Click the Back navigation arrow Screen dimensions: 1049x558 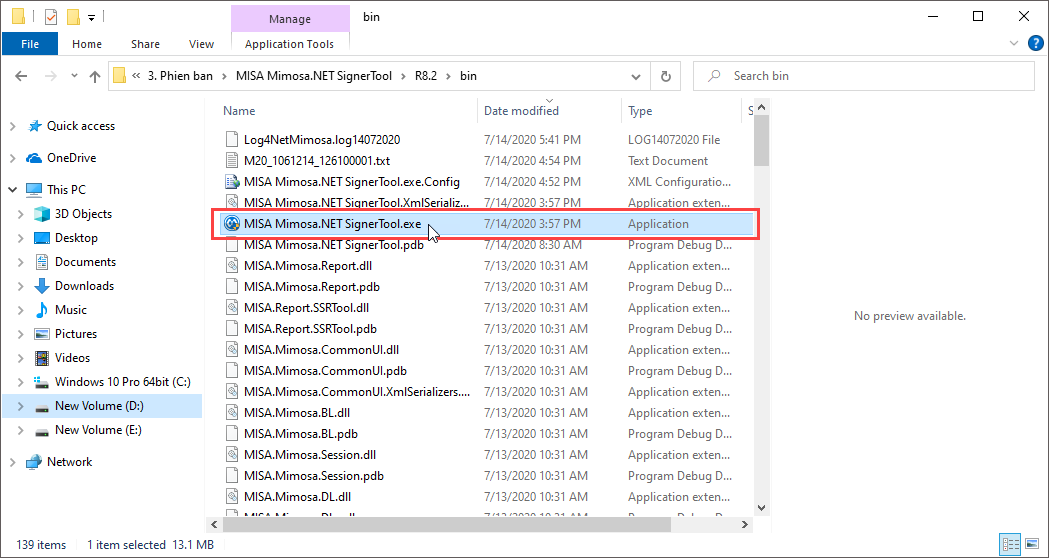(21, 76)
